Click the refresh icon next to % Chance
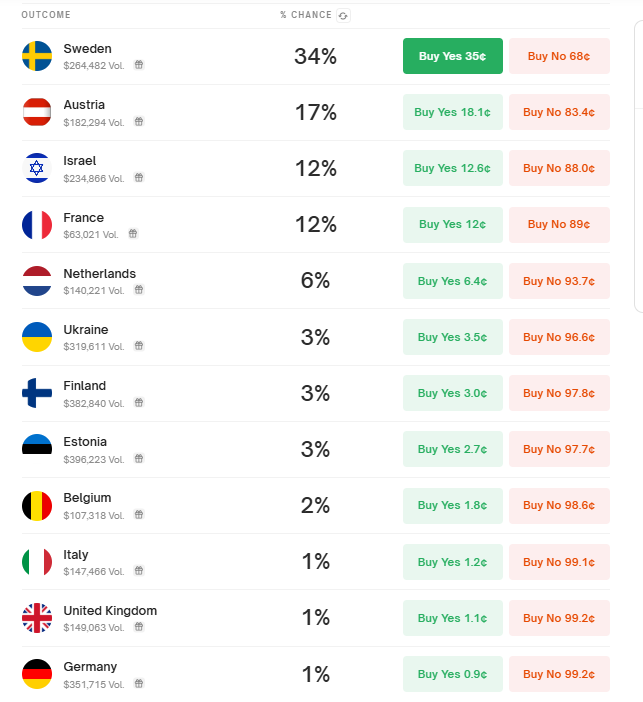The width and height of the screenshot is (643, 702). [x=344, y=15]
